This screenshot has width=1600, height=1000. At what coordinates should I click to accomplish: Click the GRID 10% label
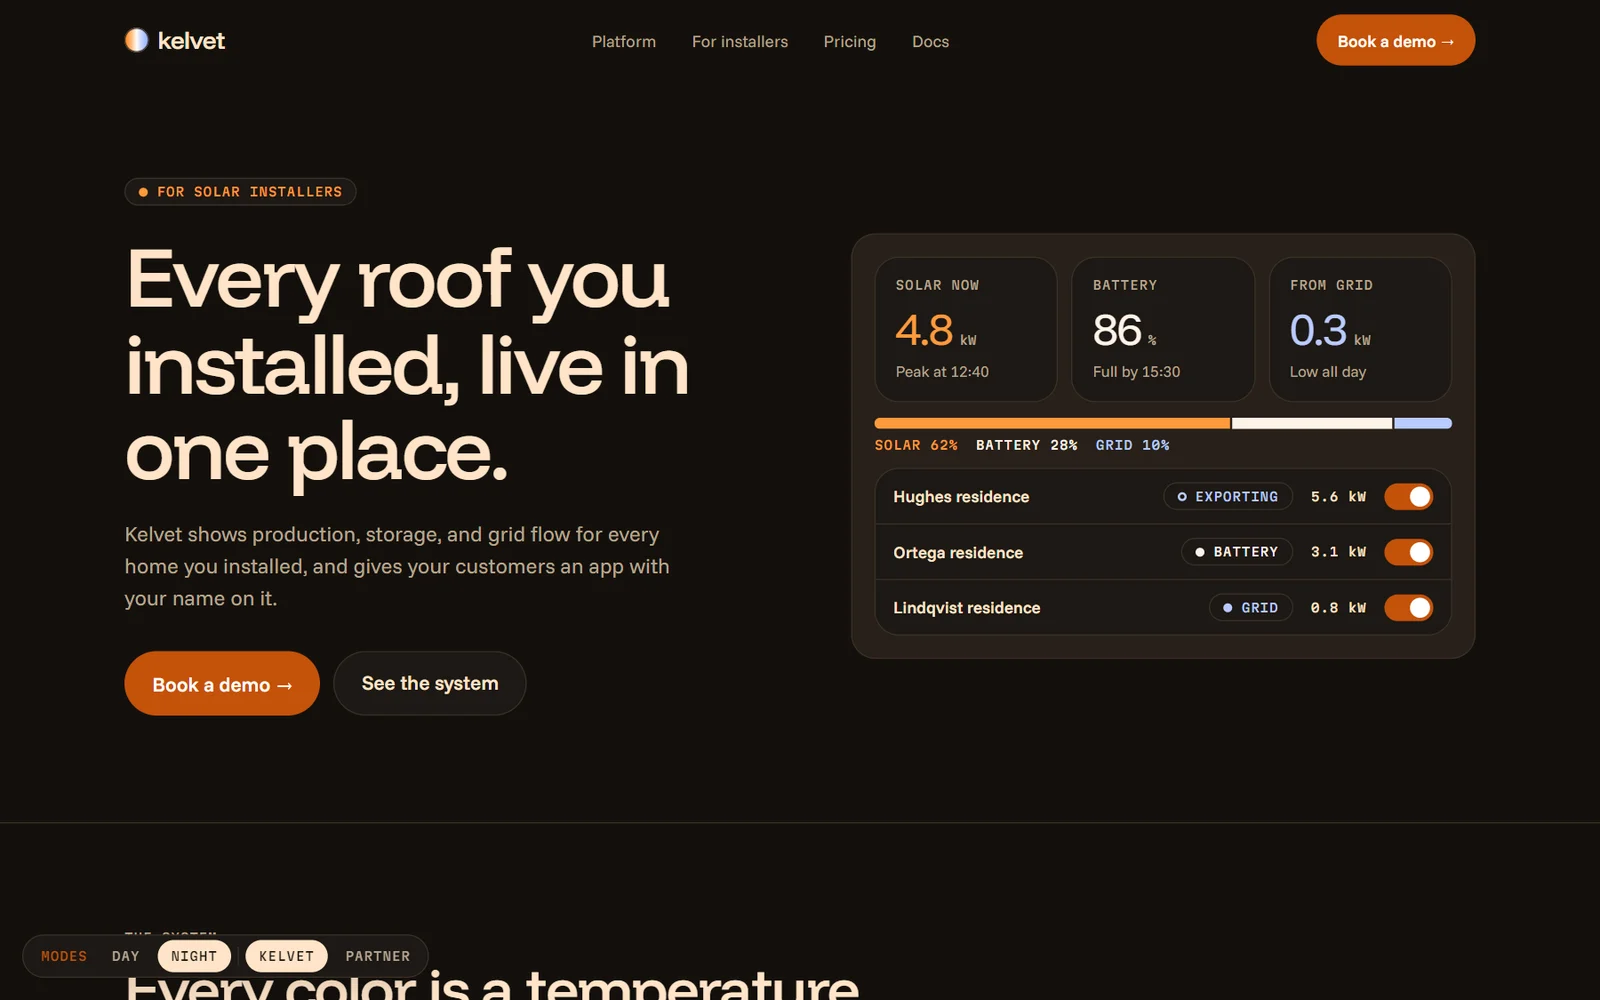pyautogui.click(x=1132, y=445)
